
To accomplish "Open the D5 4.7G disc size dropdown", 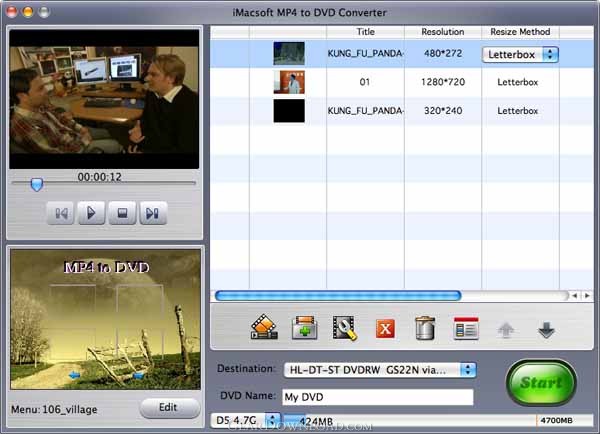I will point(245,420).
